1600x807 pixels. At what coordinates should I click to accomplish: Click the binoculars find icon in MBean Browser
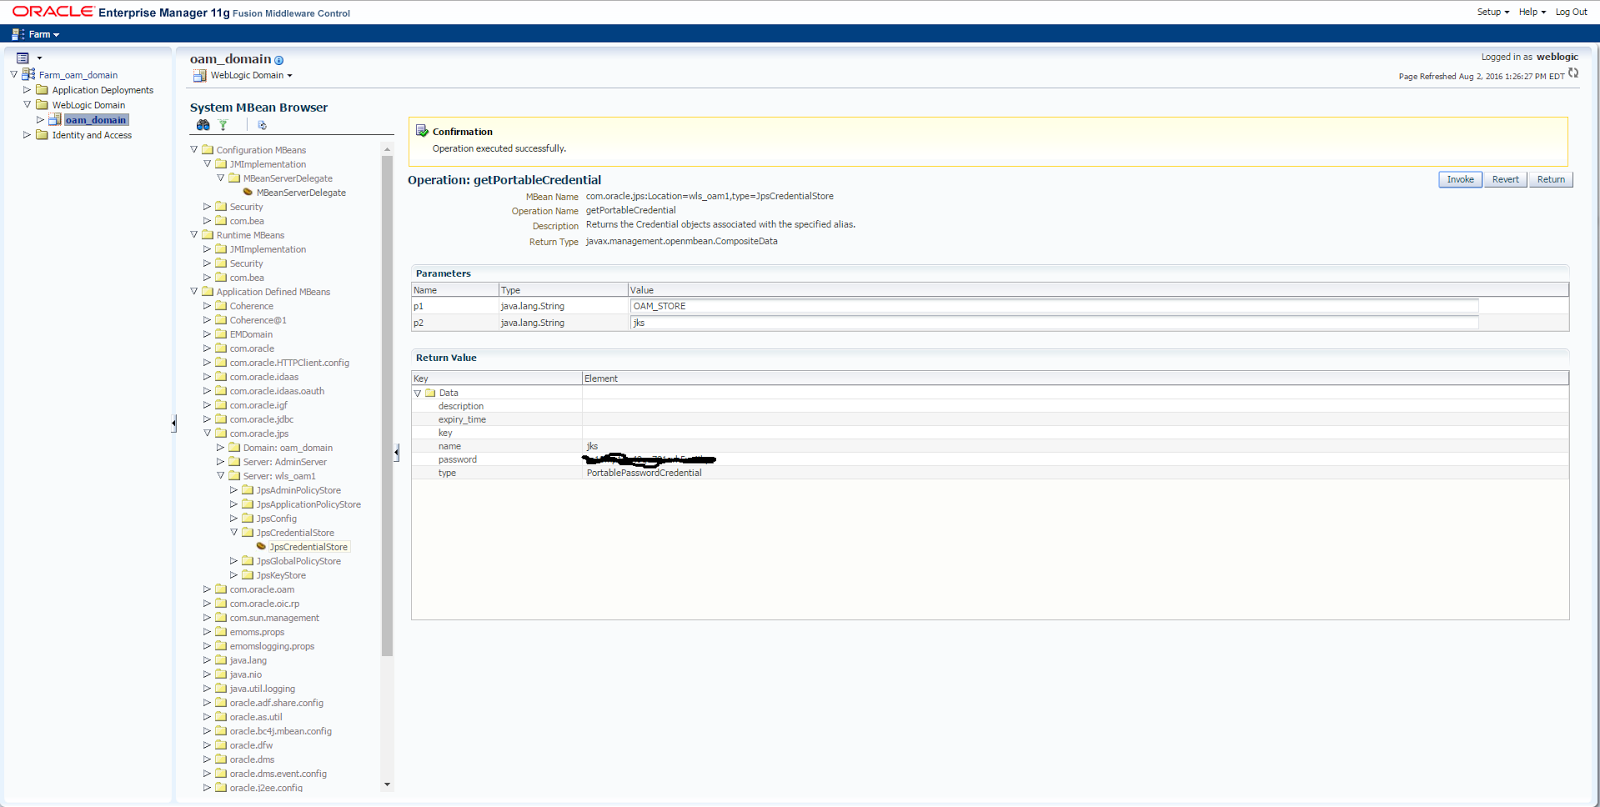point(203,125)
